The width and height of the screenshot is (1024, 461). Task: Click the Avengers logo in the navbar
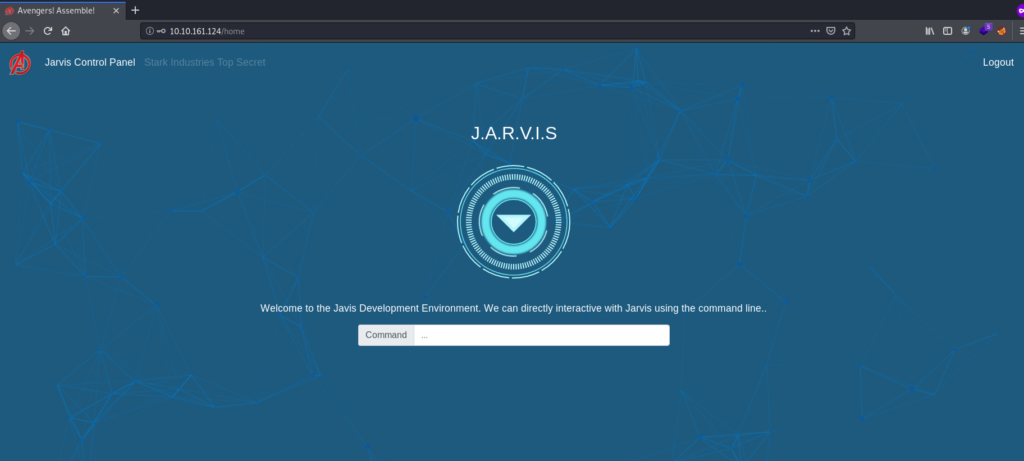(x=19, y=63)
